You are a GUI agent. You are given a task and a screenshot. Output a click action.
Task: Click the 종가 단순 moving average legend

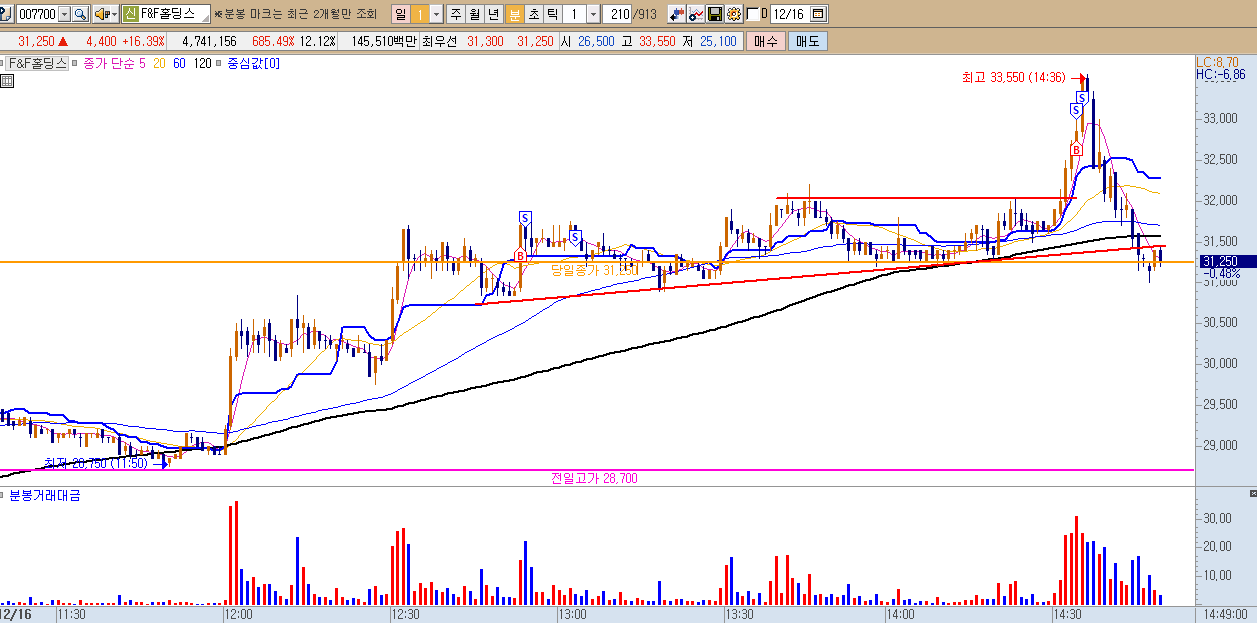coord(109,63)
